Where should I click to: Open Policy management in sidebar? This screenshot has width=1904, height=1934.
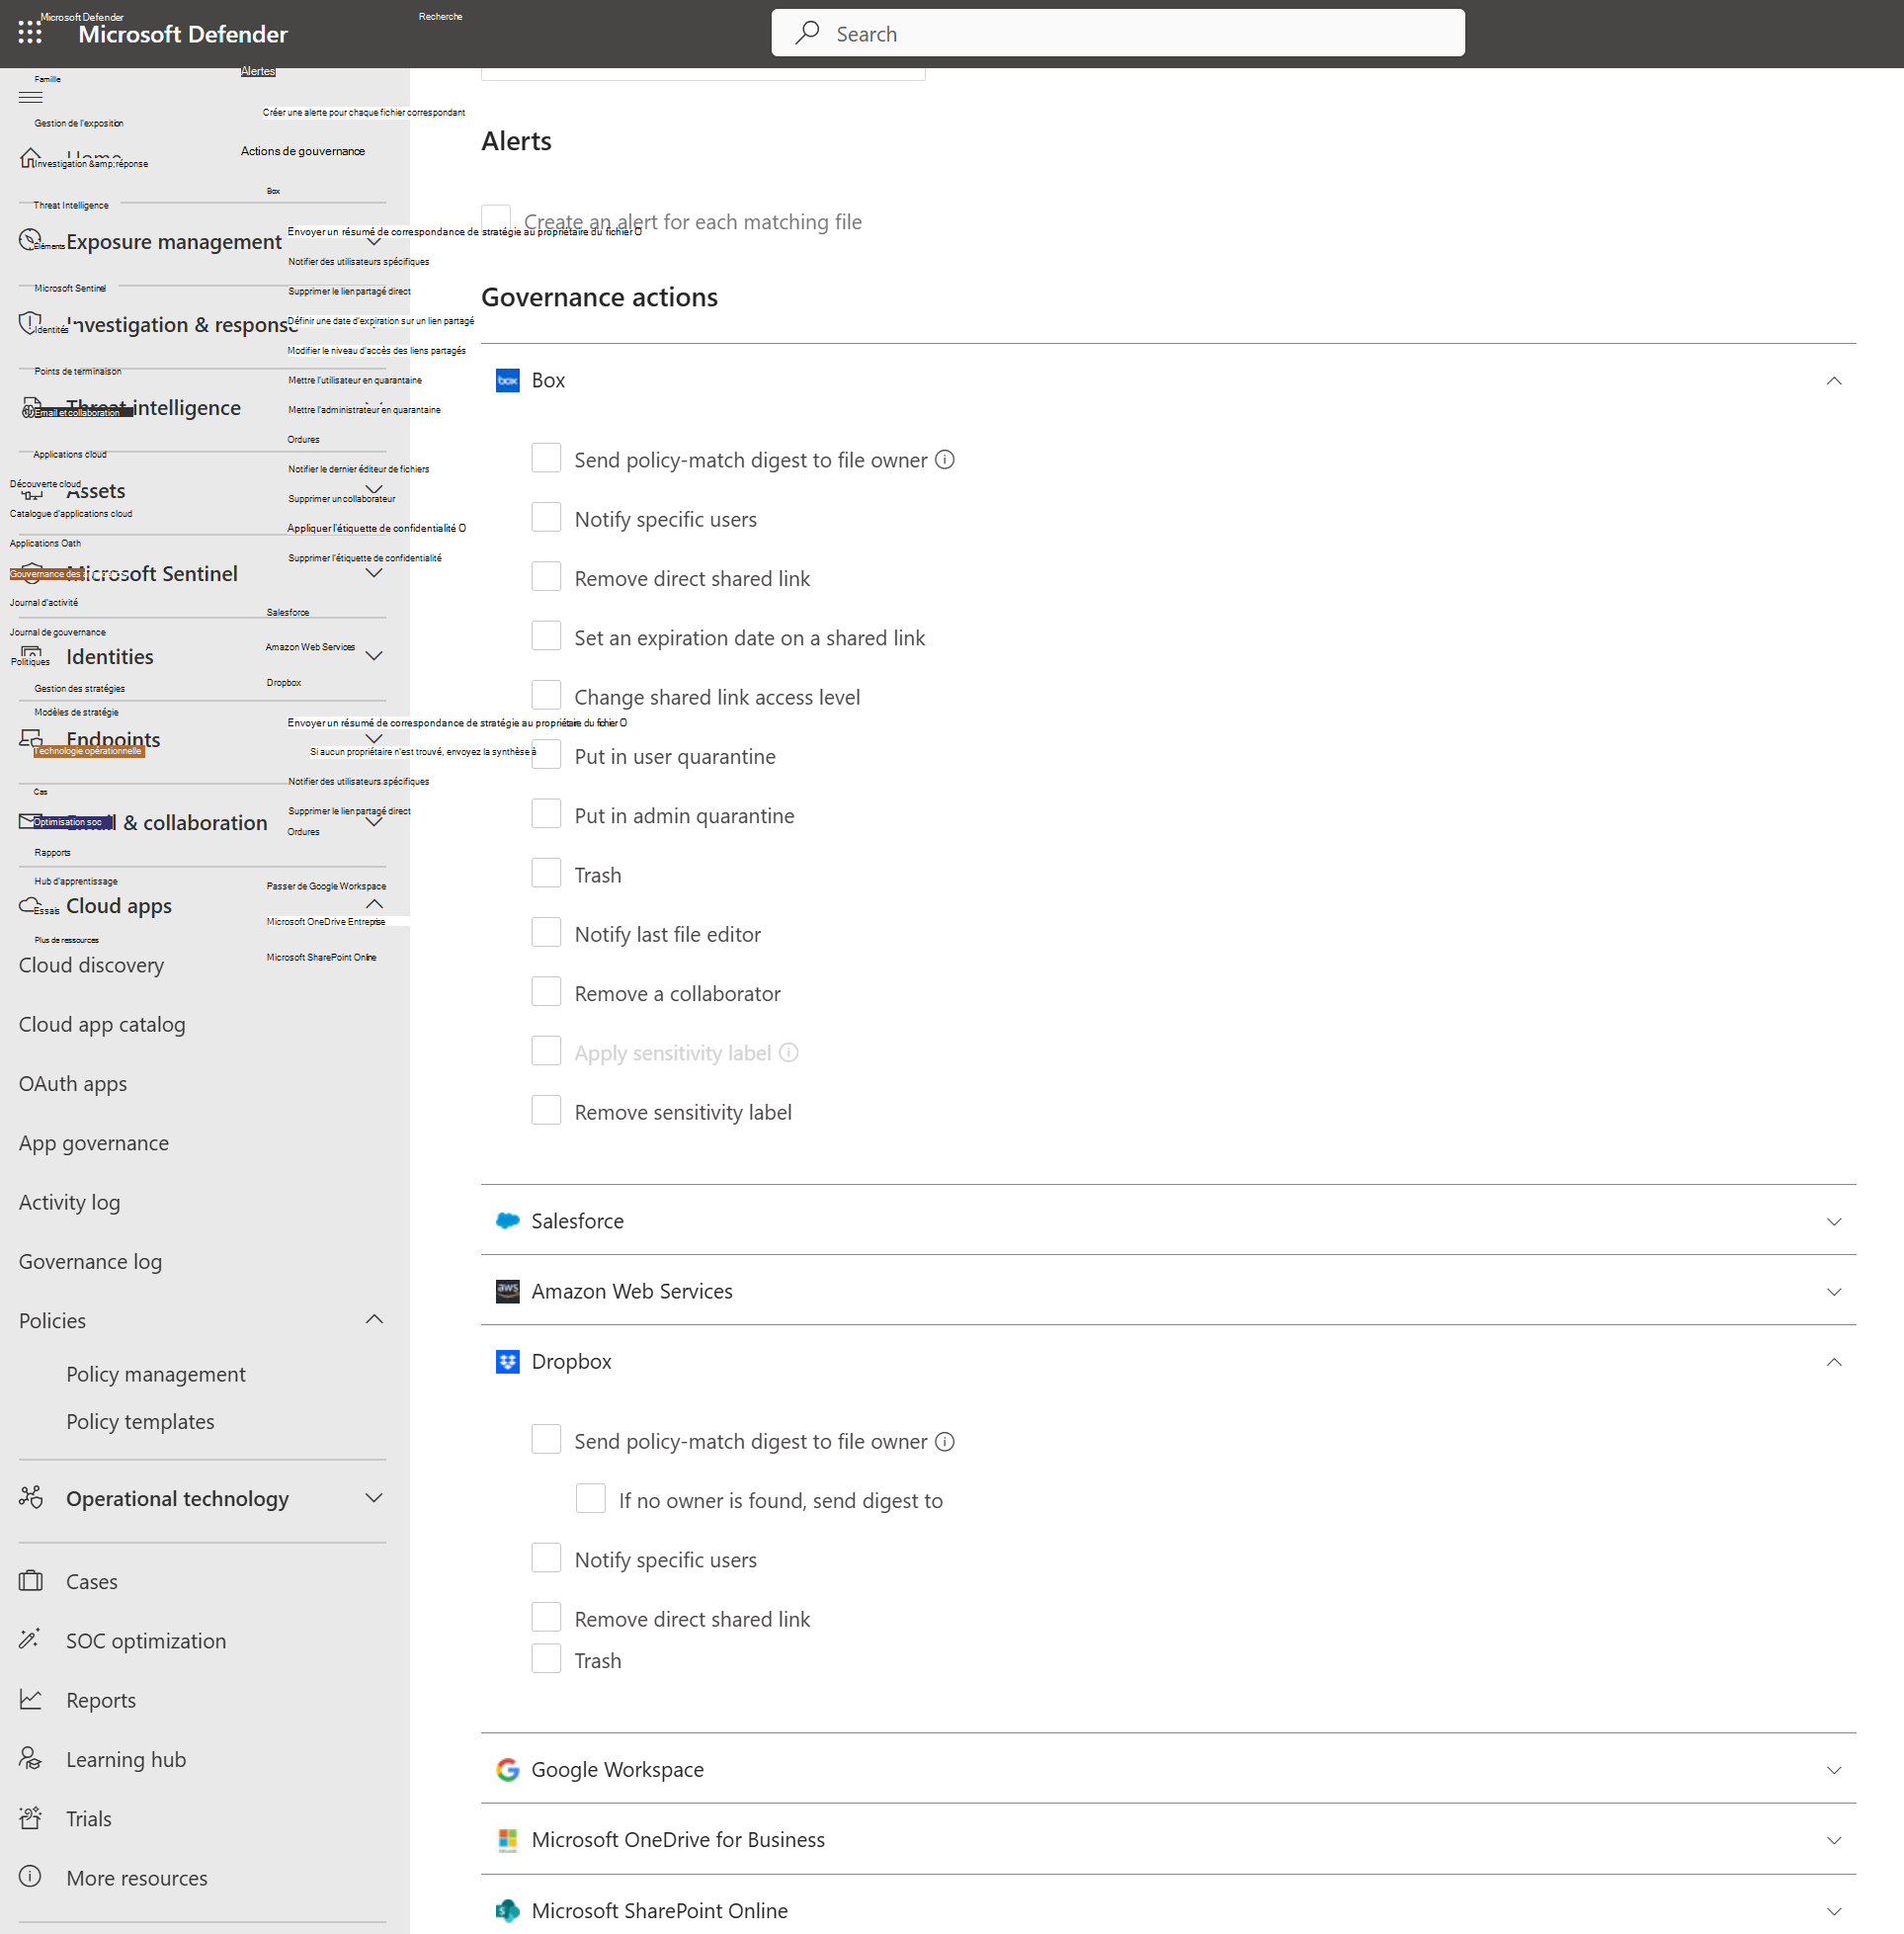click(x=155, y=1374)
